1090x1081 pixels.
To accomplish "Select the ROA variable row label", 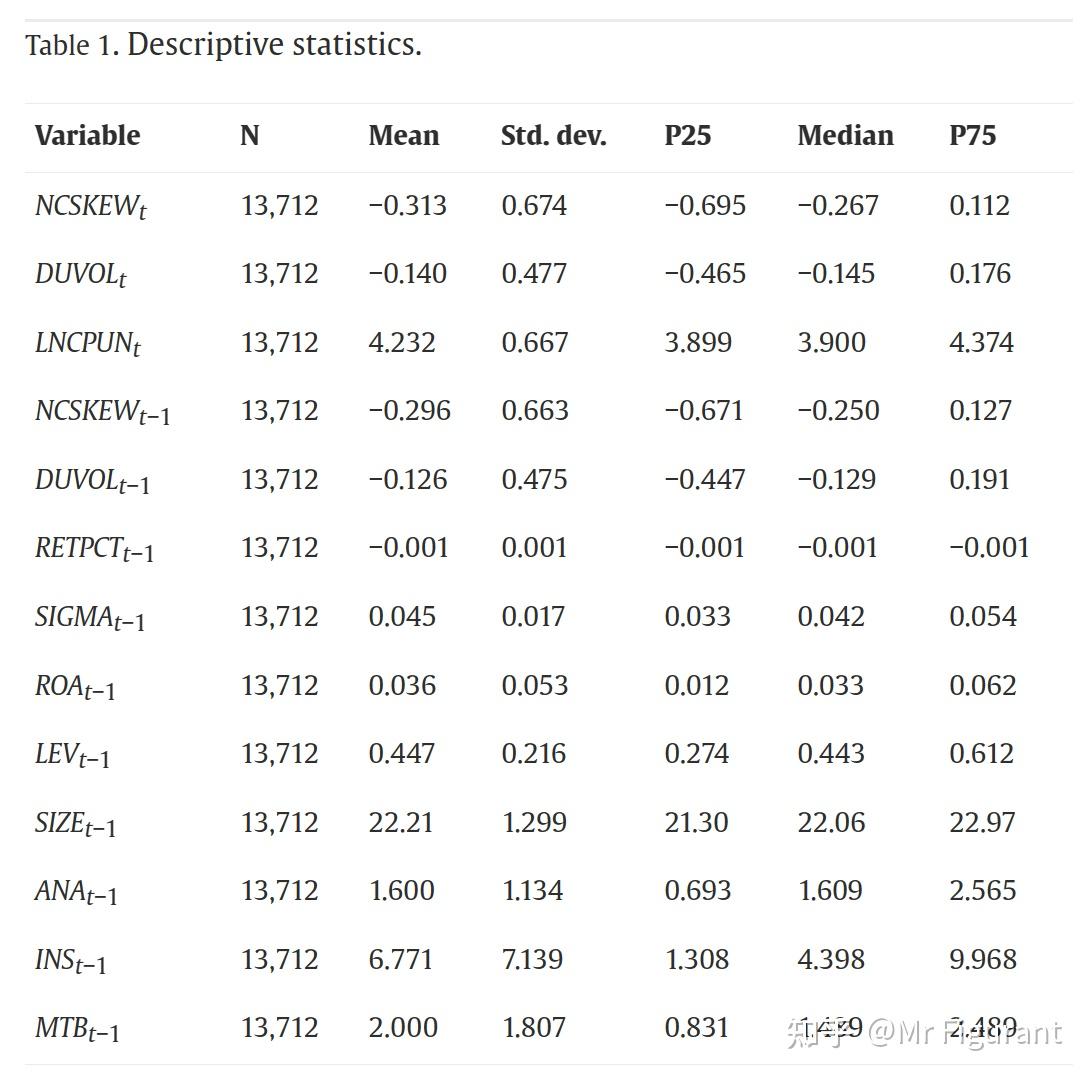I will tap(75, 687).
